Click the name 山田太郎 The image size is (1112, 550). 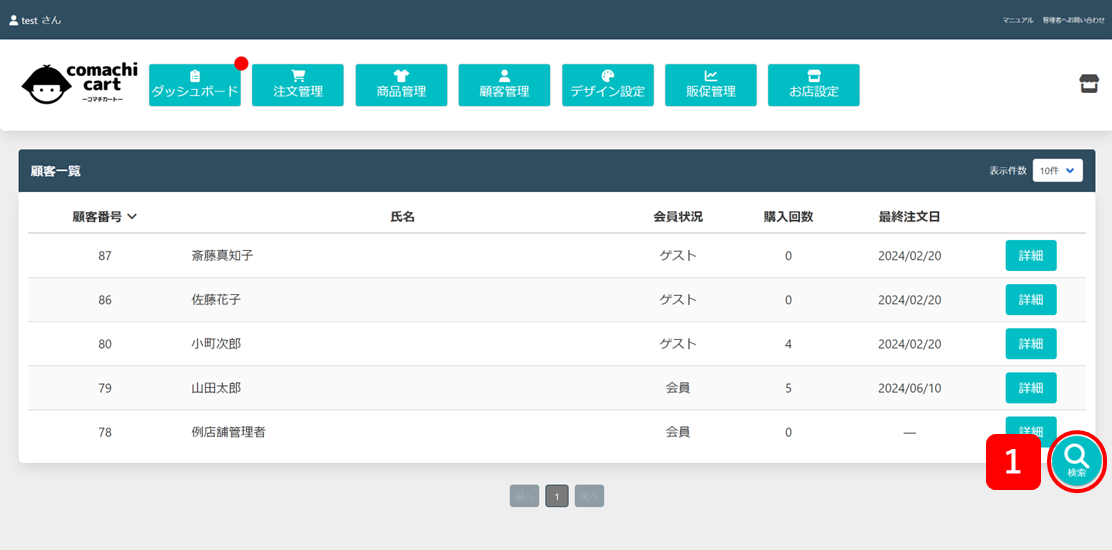click(216, 388)
